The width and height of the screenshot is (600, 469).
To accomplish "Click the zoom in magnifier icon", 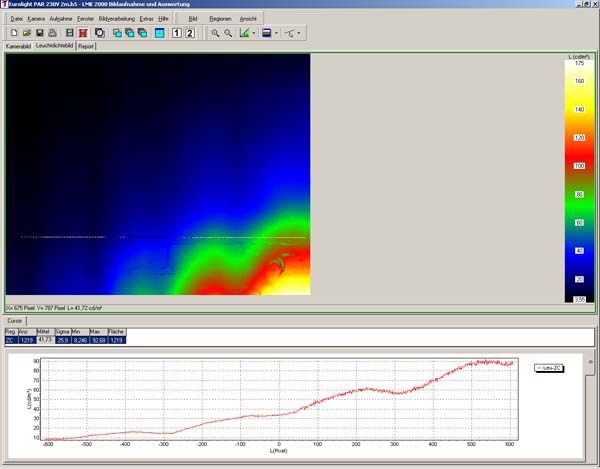I will [x=216, y=33].
